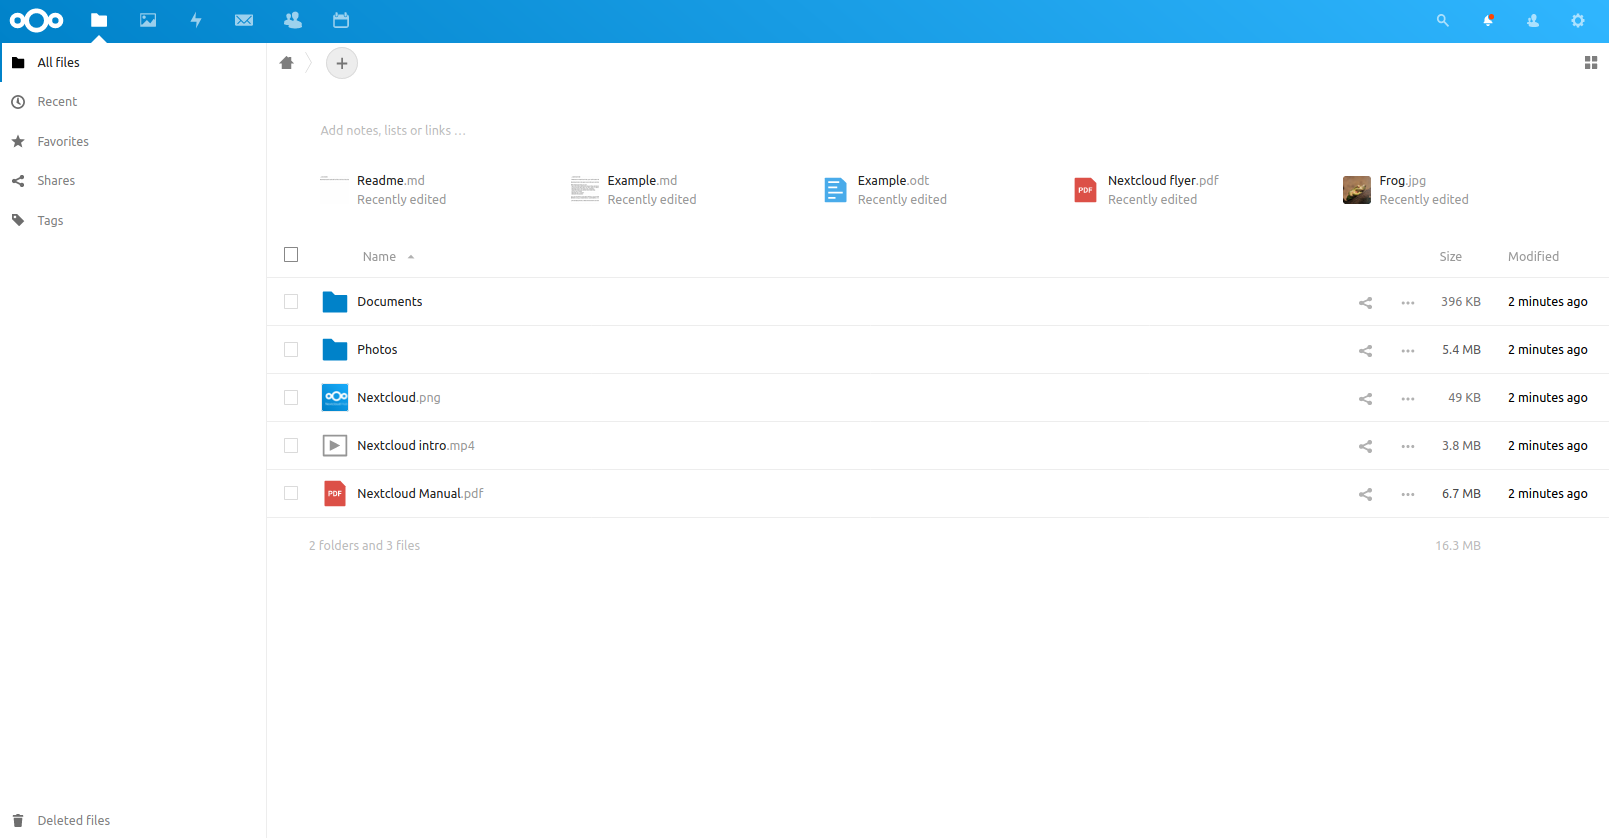Share Nextcloud Manual.pdf

1365,494
